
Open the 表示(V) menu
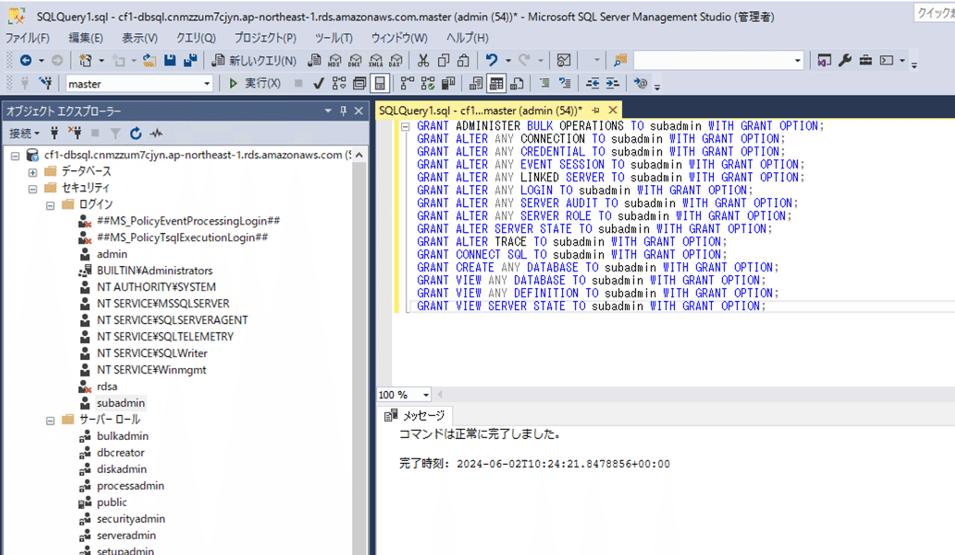click(x=139, y=38)
